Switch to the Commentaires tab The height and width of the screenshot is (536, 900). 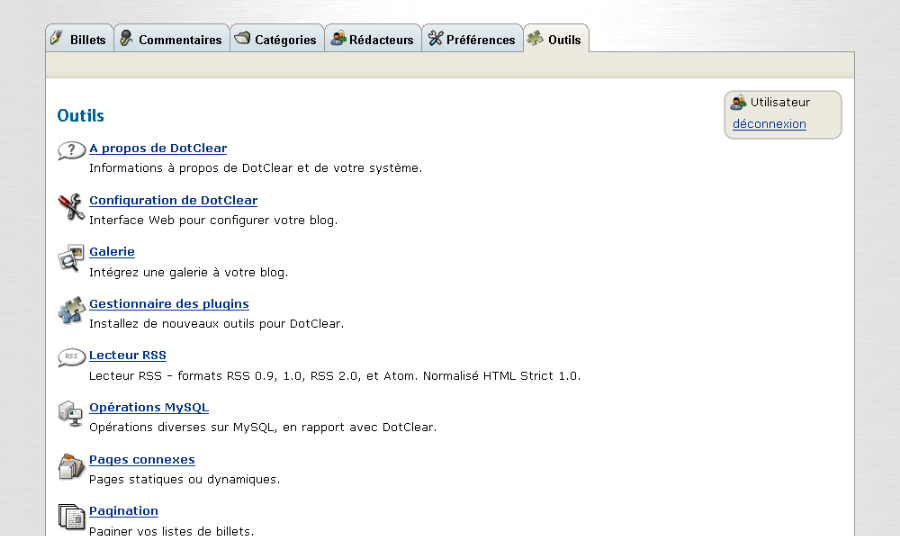point(171,40)
